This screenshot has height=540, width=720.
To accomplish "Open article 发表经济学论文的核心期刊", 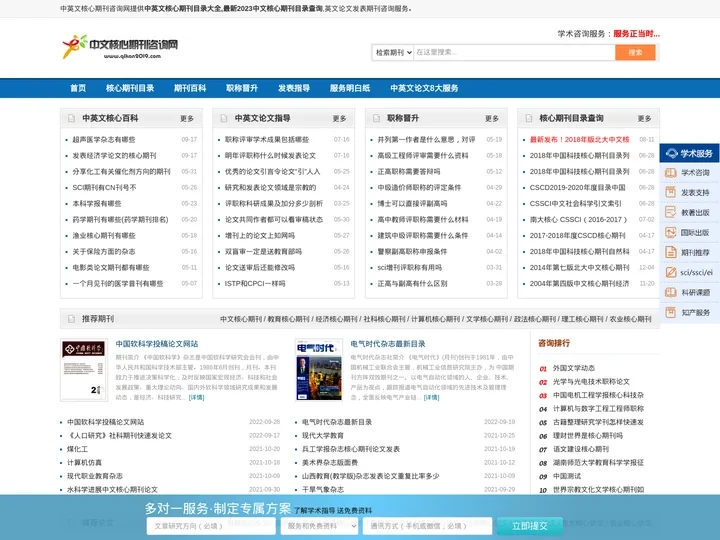I will coord(114,156).
